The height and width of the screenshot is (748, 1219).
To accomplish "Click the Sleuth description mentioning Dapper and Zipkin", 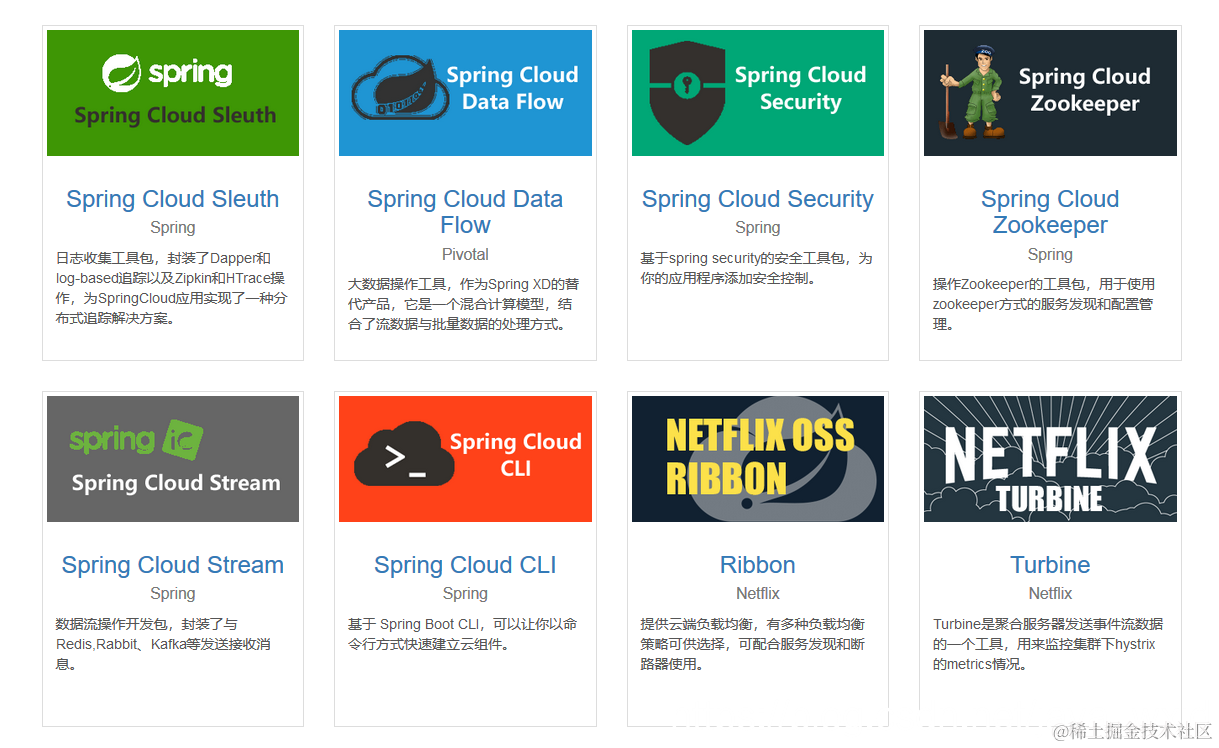I will coord(172,288).
